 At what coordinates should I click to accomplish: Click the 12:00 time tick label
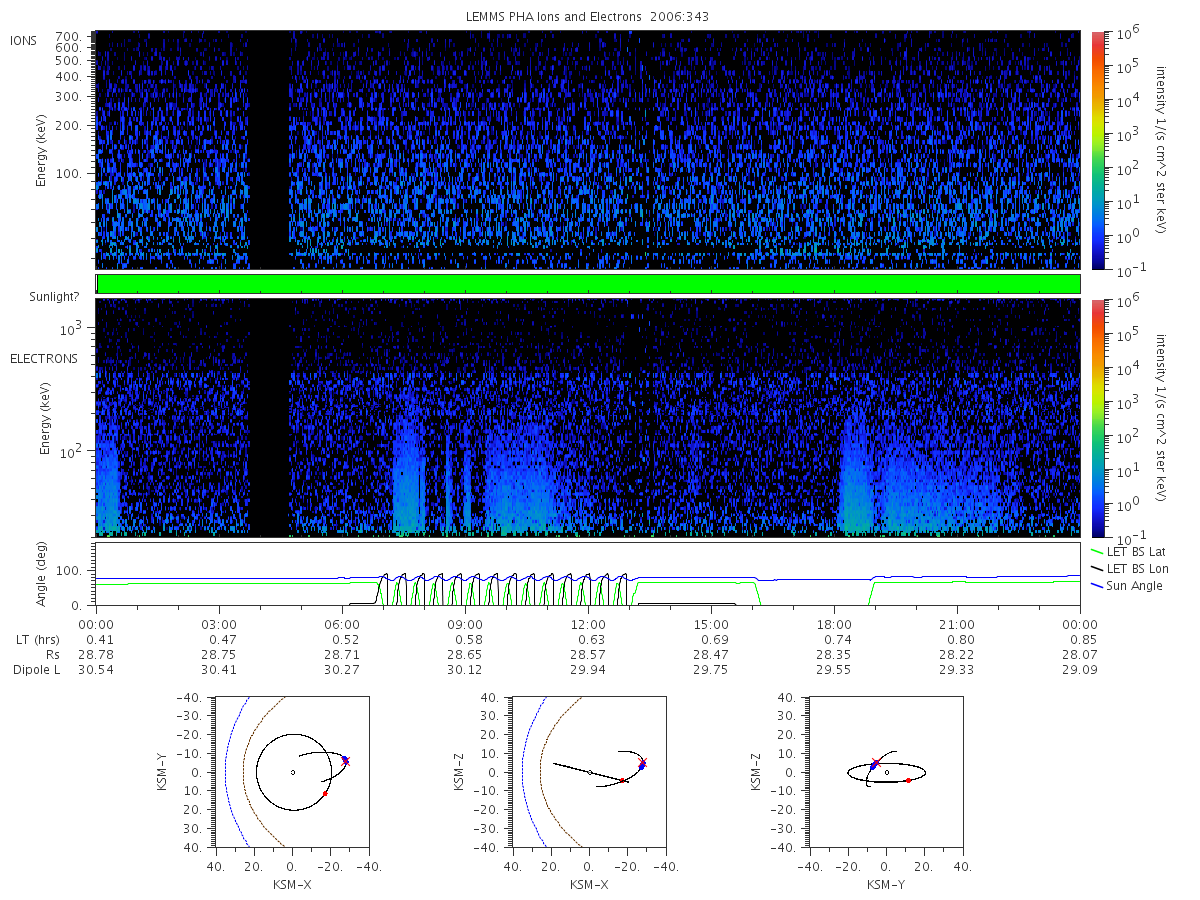click(x=588, y=623)
